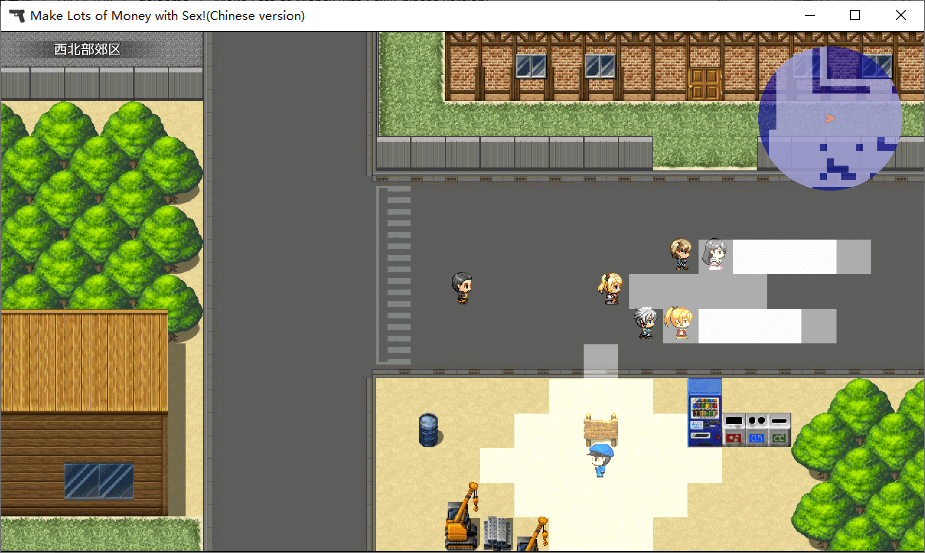Select the silver-haired boy character
925x553 pixels.
[x=645, y=322]
